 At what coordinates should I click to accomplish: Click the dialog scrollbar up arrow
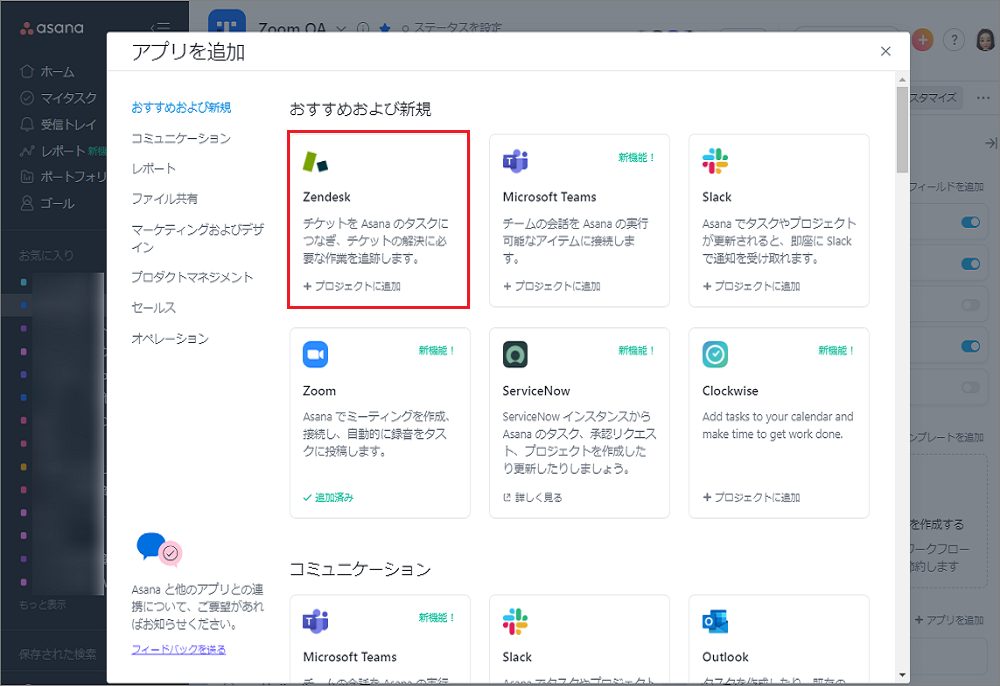click(x=902, y=80)
